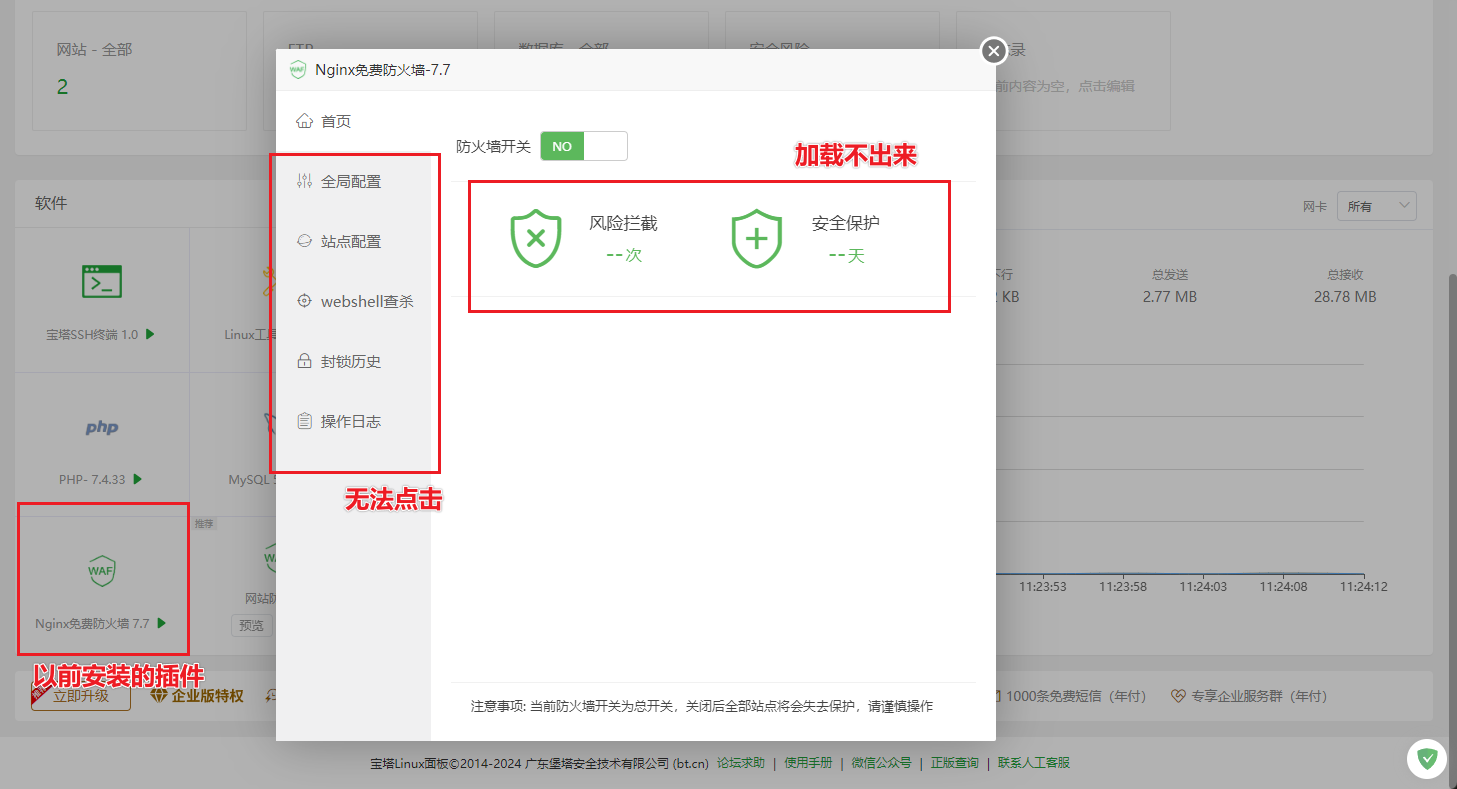Image resolution: width=1457 pixels, height=789 pixels.
Task: Click the 11:23:53 time label on chart
Action: click(1043, 586)
